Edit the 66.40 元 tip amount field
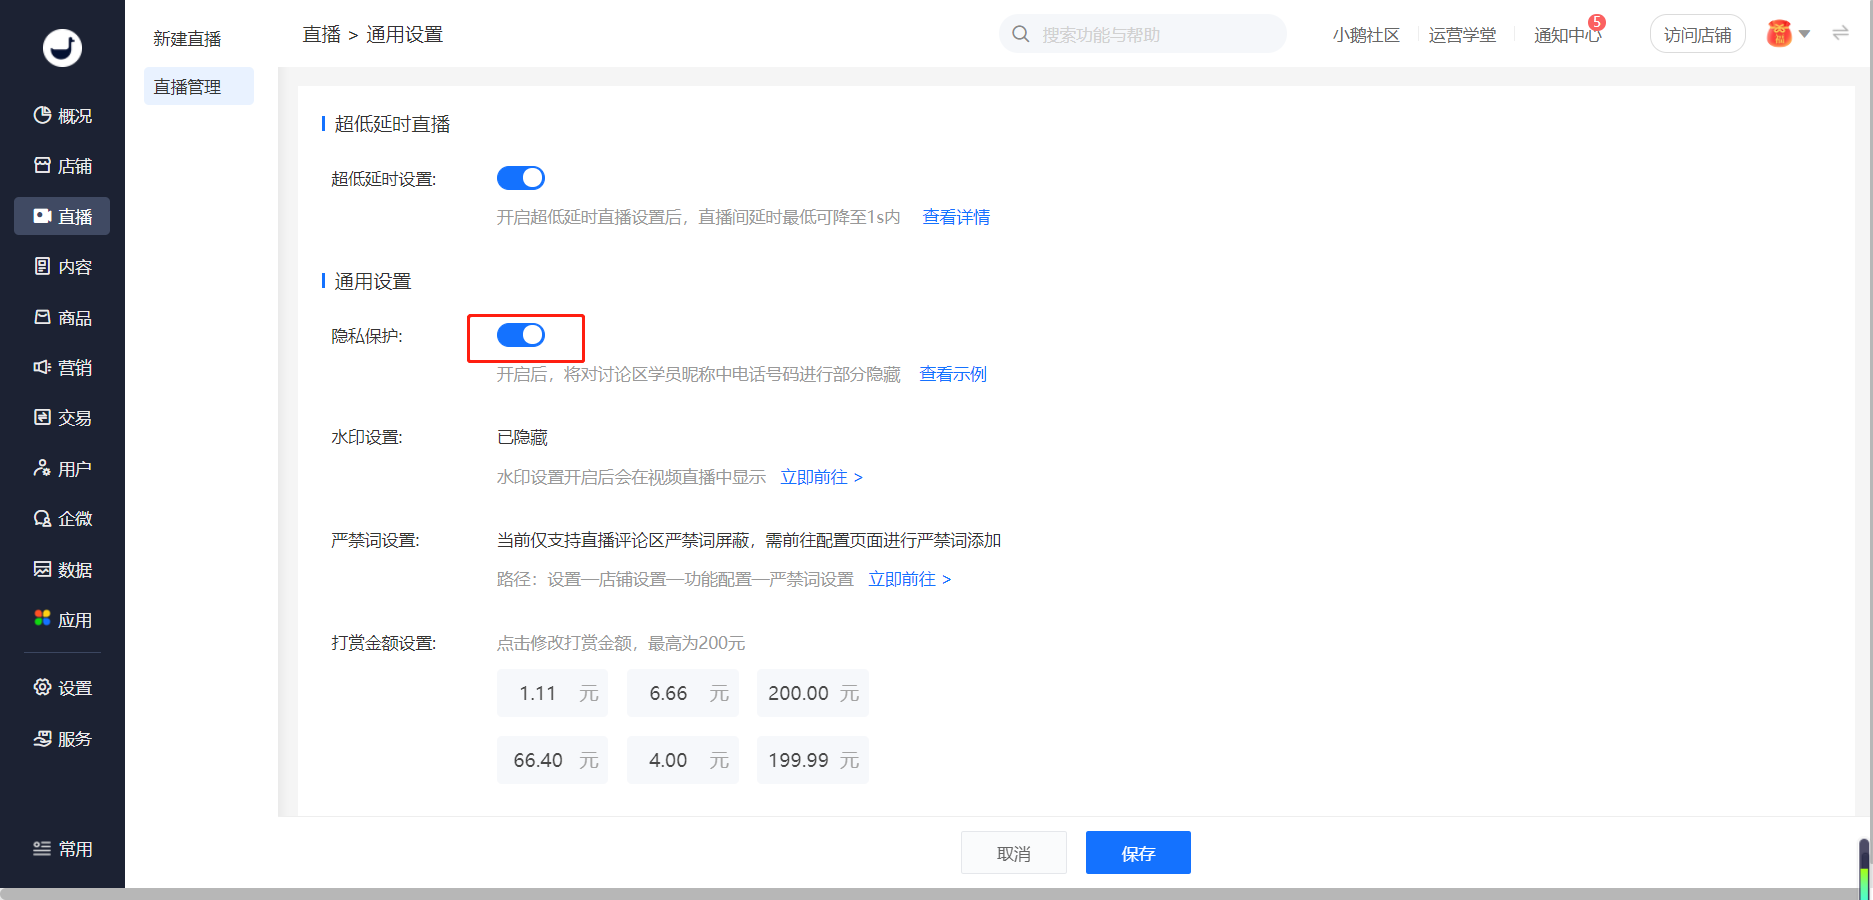This screenshot has width=1873, height=900. point(552,760)
